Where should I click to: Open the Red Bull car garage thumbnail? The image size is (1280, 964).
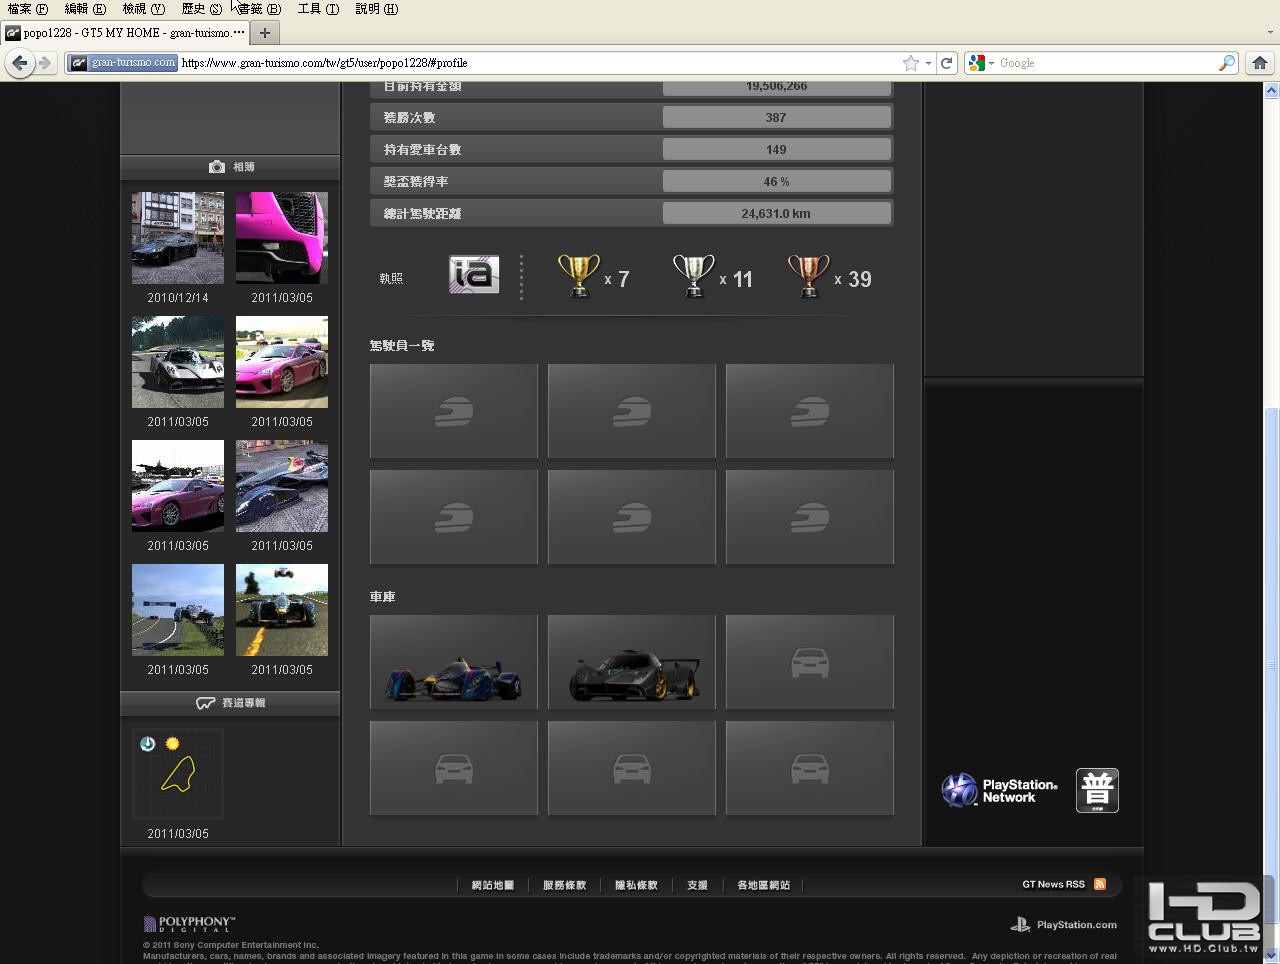click(x=454, y=663)
